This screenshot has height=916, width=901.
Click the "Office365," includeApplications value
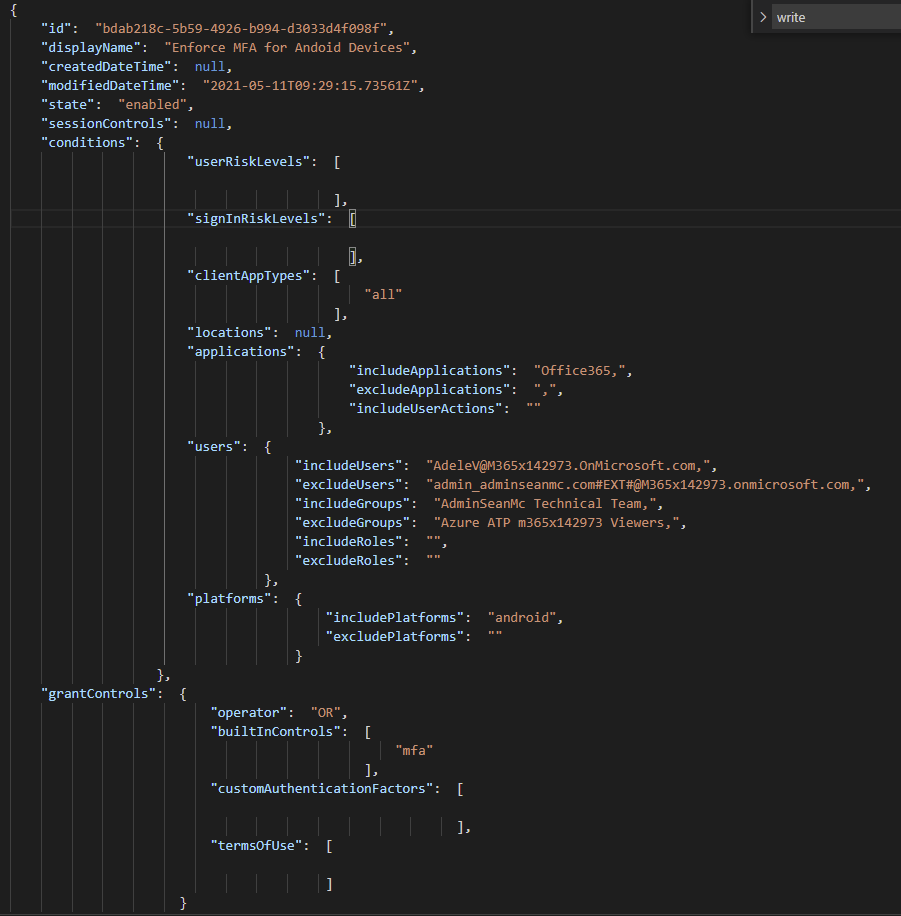tap(582, 370)
